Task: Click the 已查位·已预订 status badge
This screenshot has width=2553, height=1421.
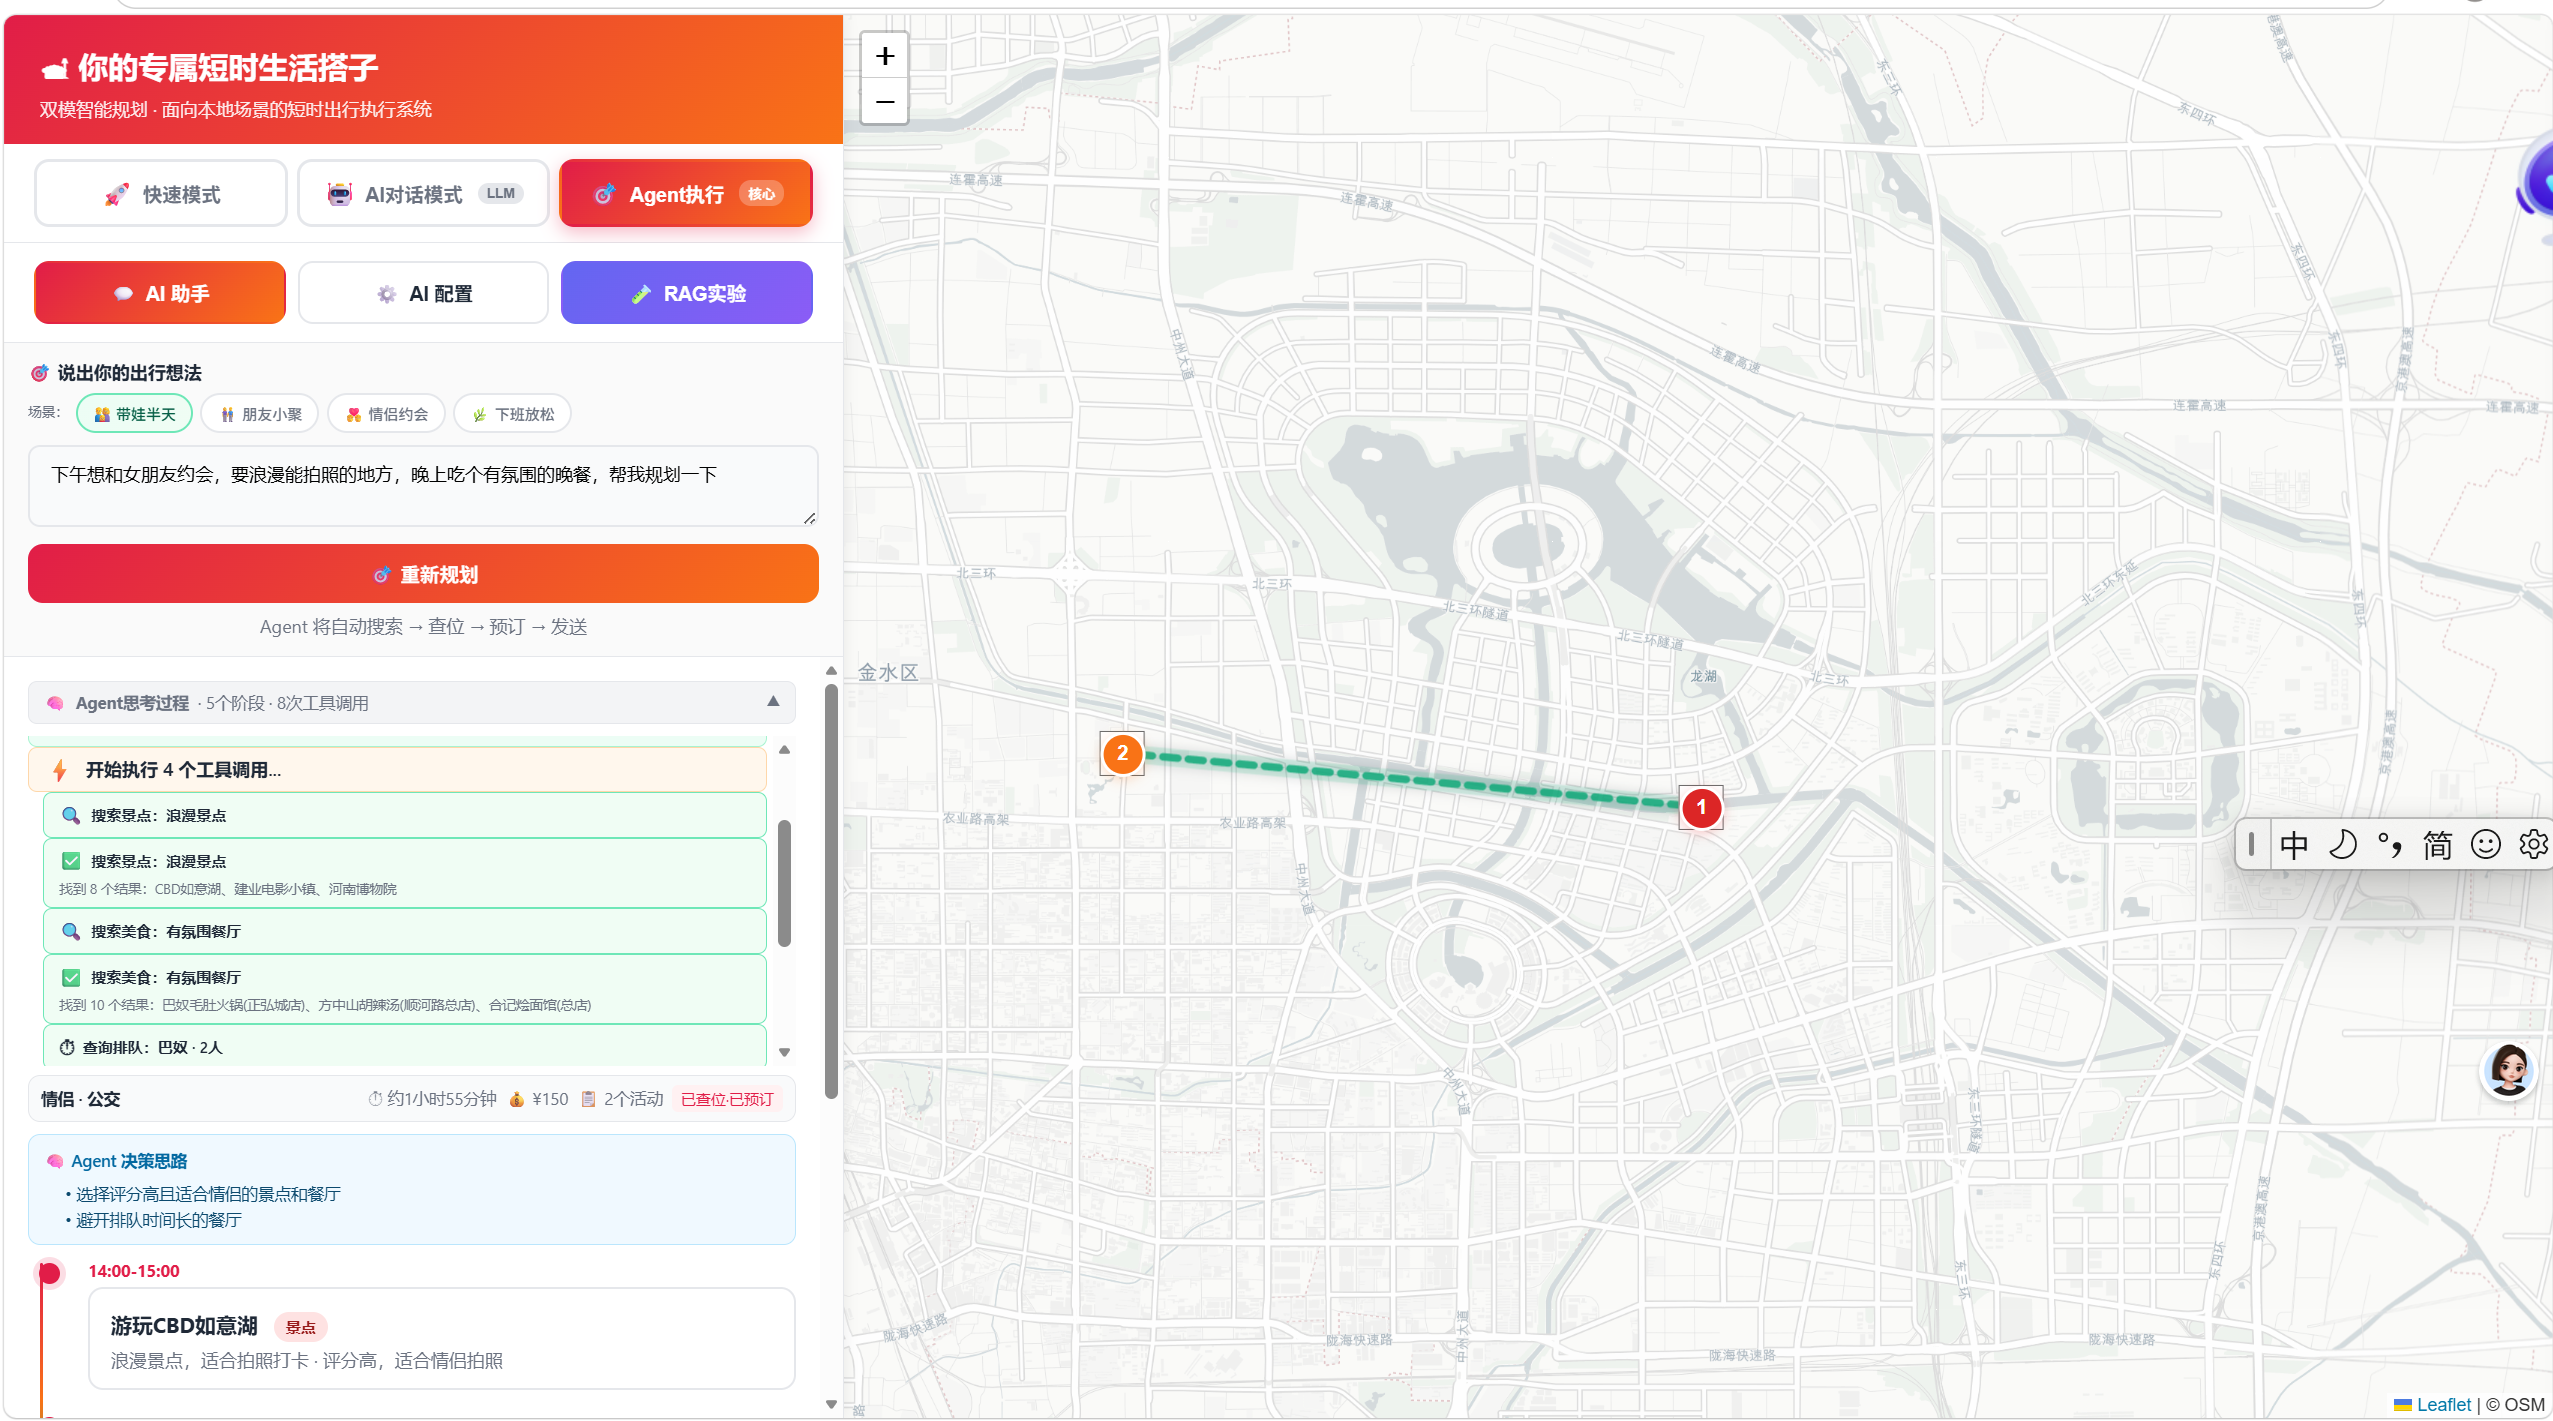Action: coord(727,1099)
